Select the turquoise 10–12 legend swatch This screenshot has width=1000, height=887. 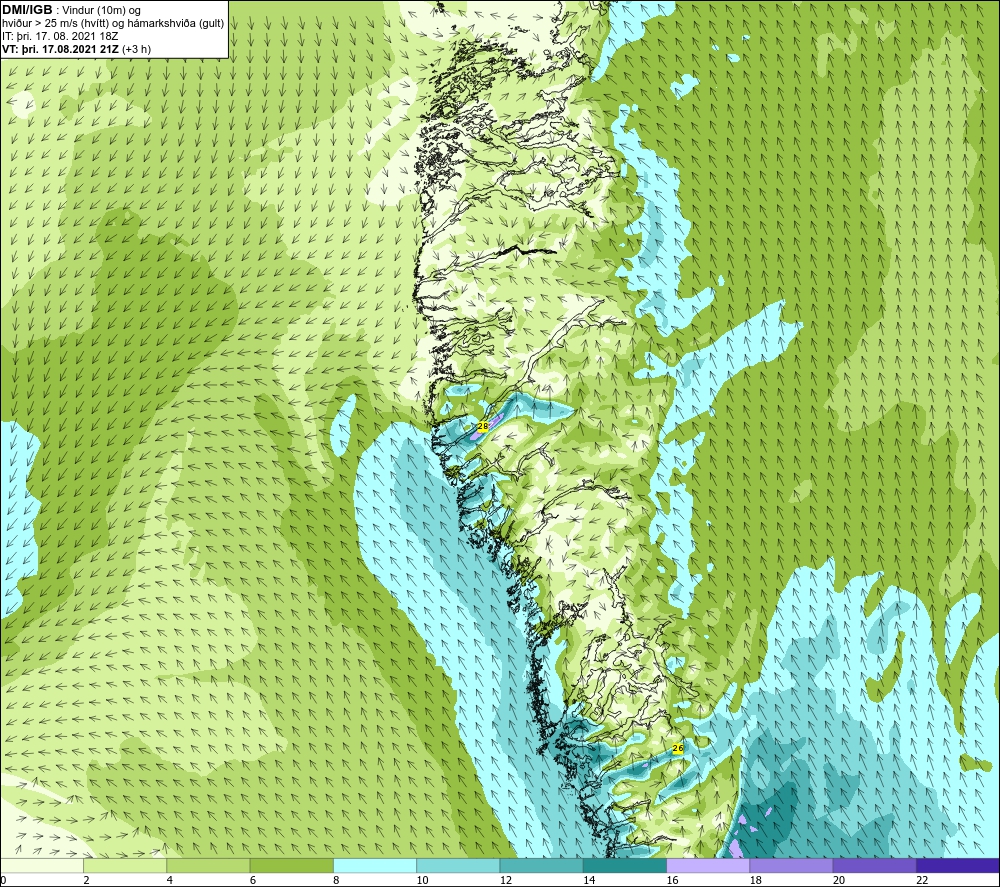point(458,865)
